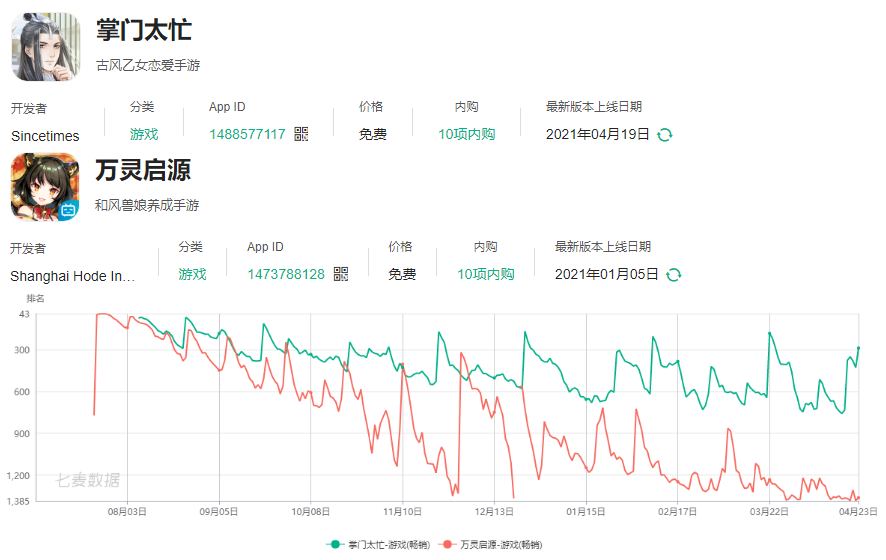Click subtitle 和风兽娘养成手游
886x560 pixels.
pos(147,205)
